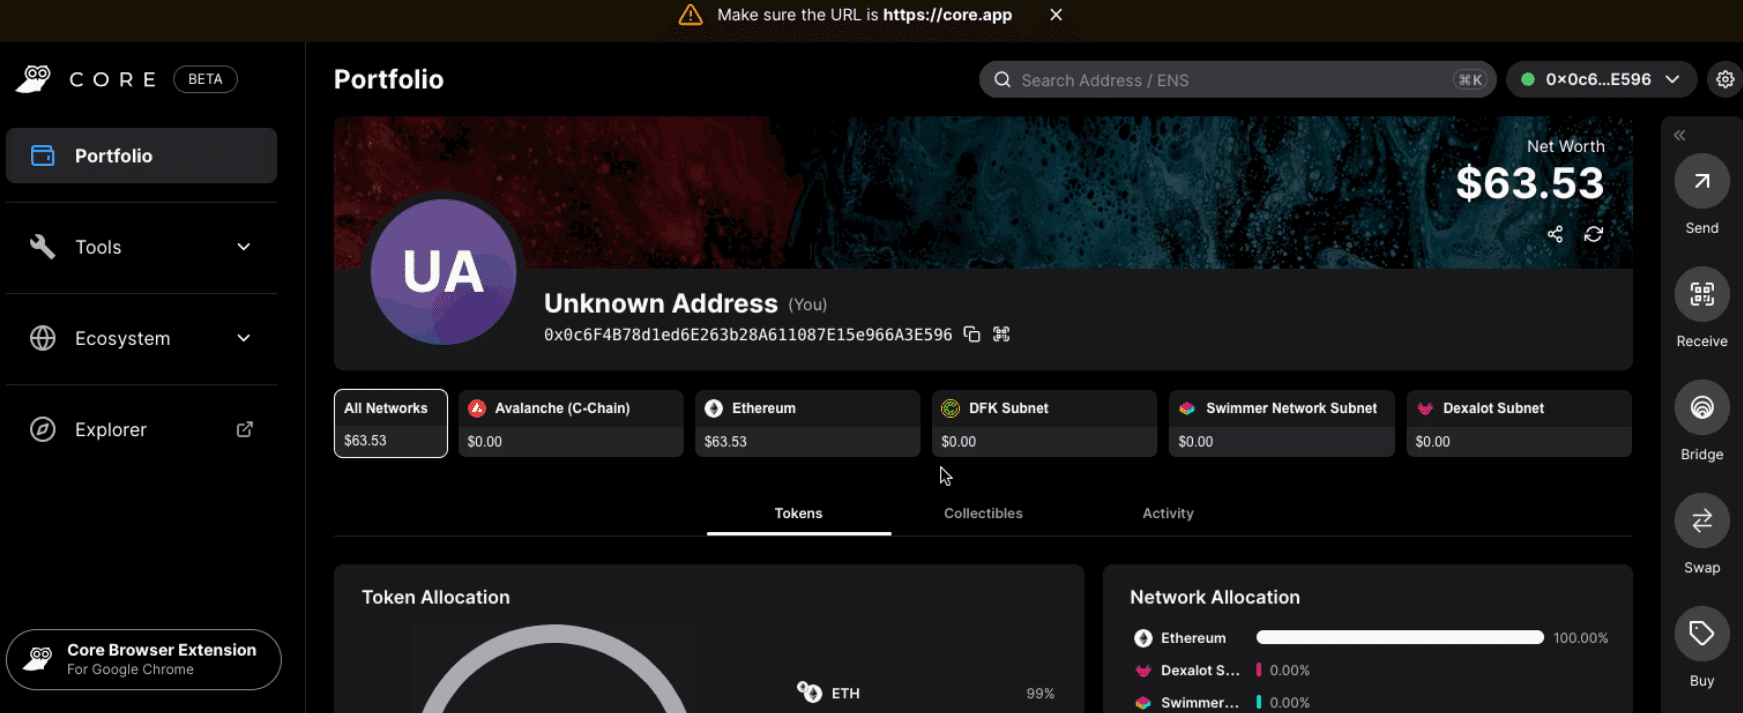Get the Core Browser Extension
This screenshot has width=1743, height=713.
(143, 659)
